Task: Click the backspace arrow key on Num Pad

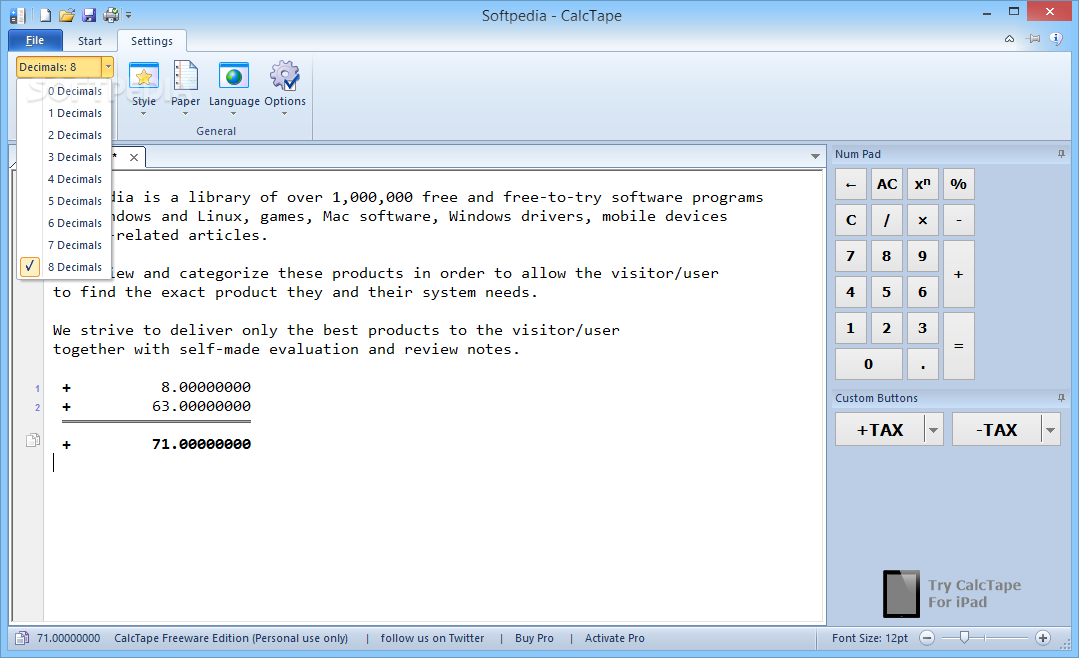Action: 851,184
